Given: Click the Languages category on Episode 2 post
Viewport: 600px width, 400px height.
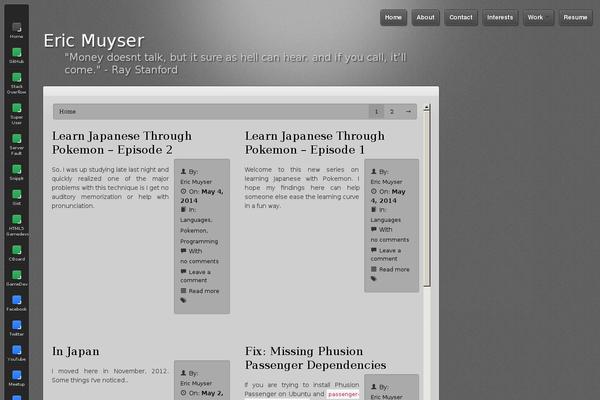Looking at the screenshot, I should [x=196, y=220].
